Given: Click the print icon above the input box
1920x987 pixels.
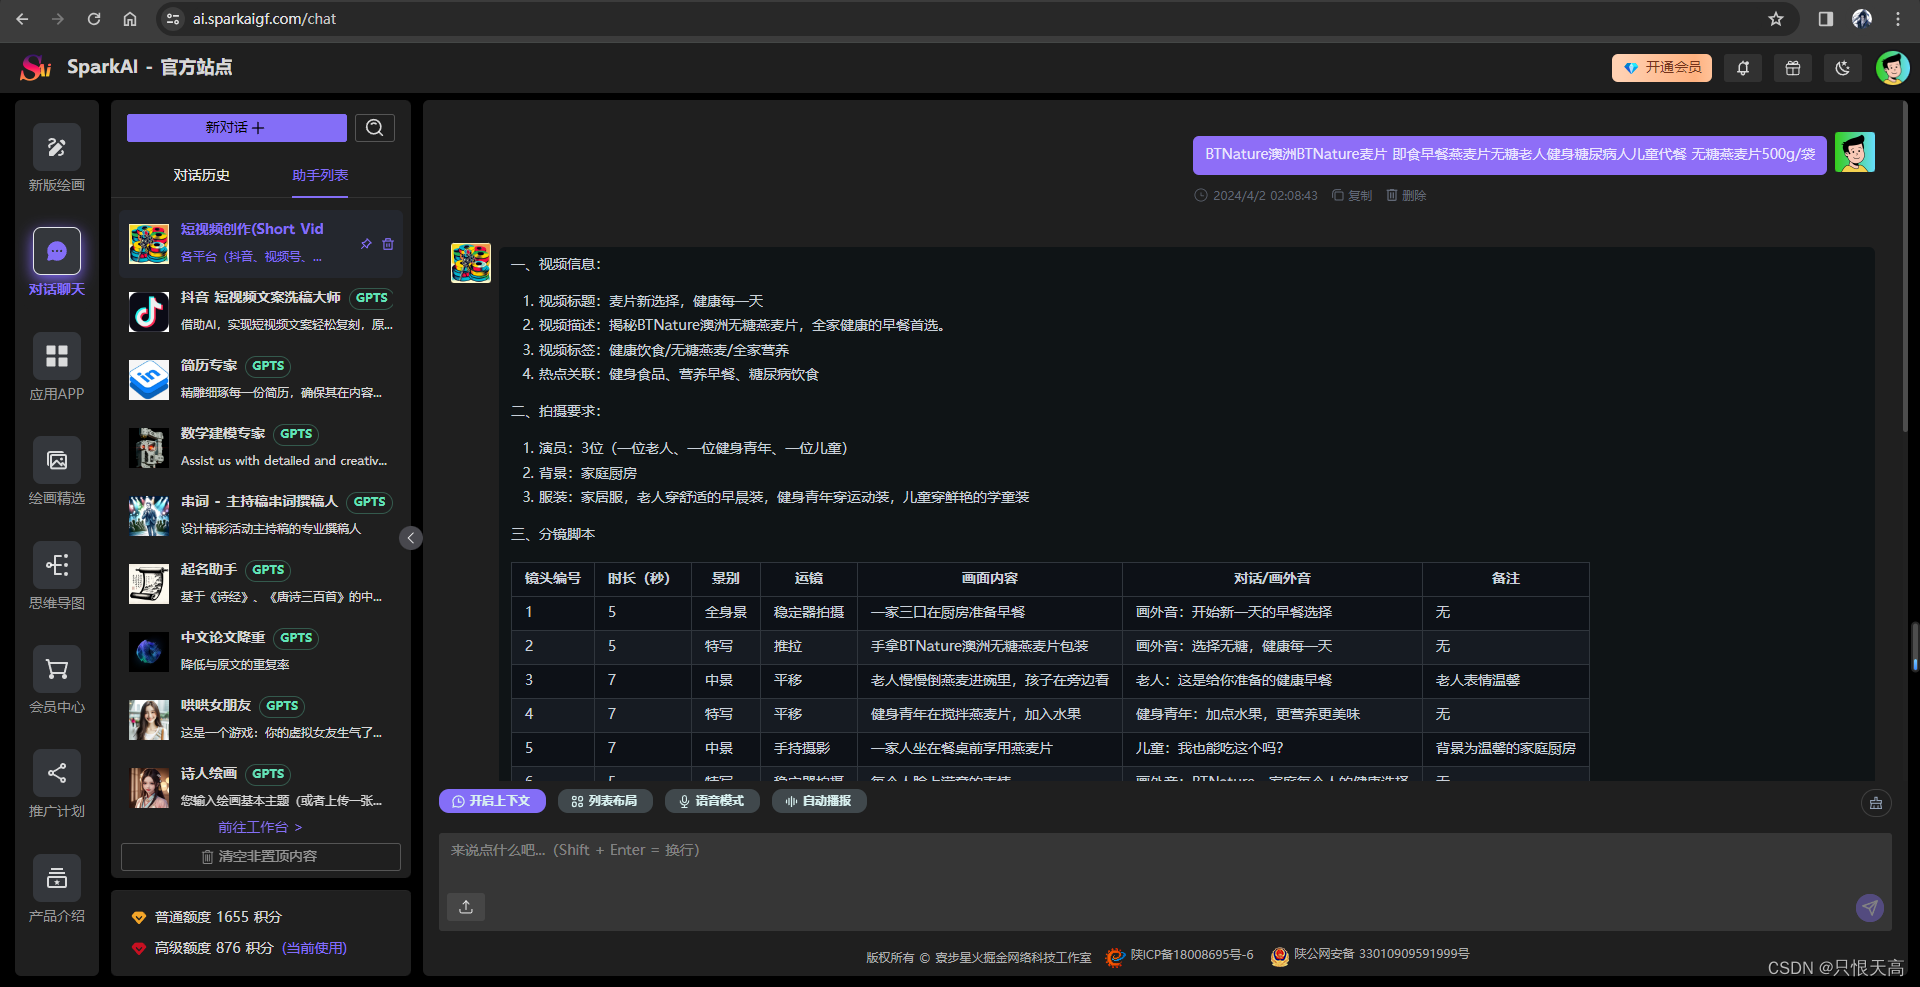Looking at the screenshot, I should pyautogui.click(x=1876, y=803).
